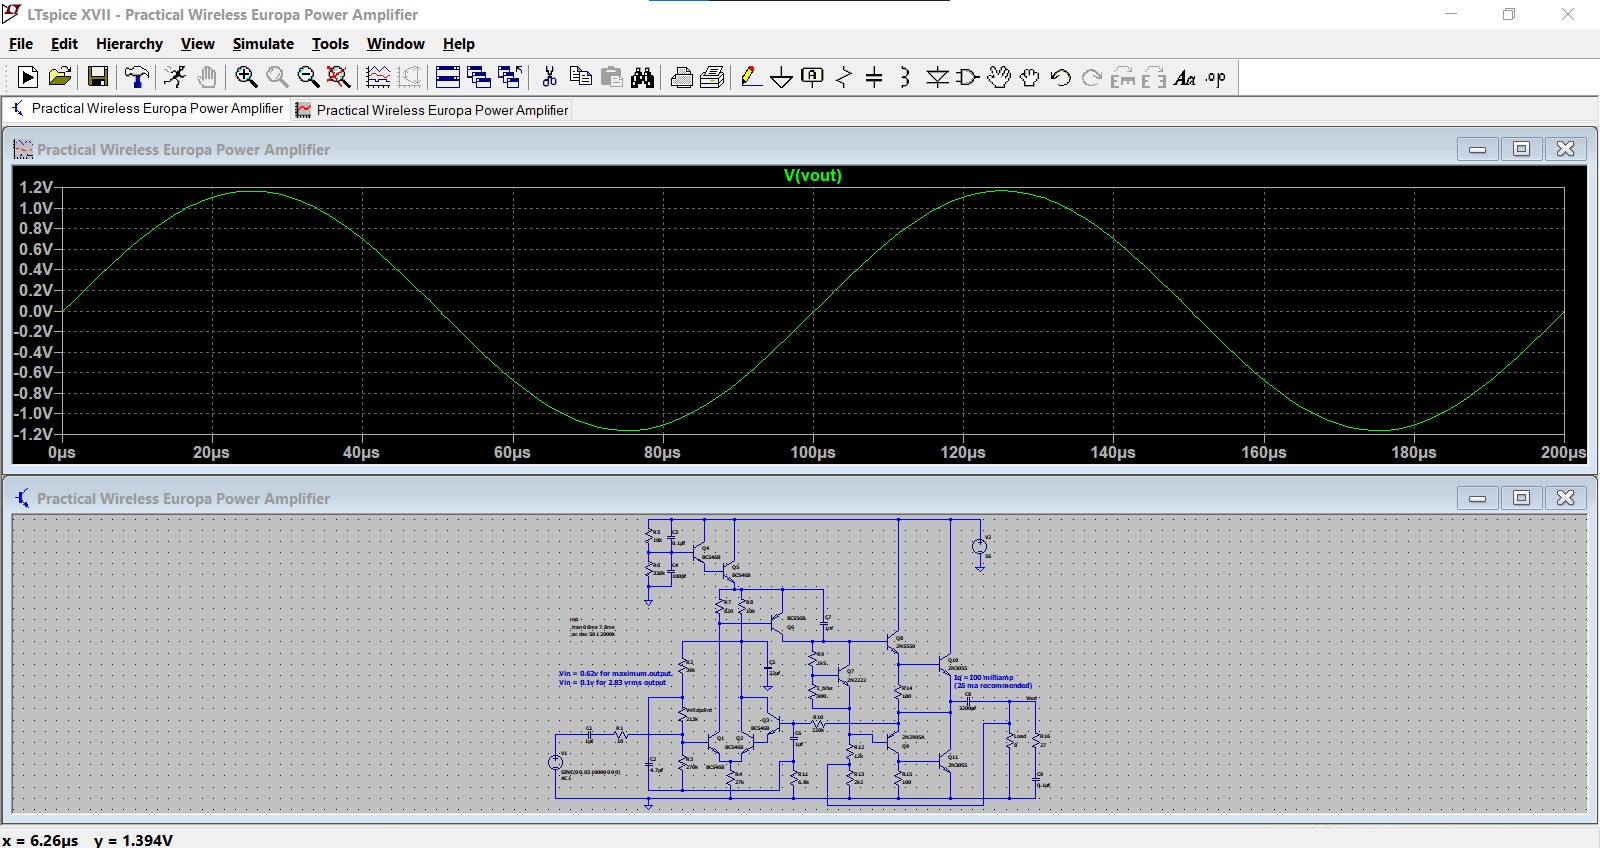
Task: Click the Vin maximum output note in schematic
Action: pos(616,674)
